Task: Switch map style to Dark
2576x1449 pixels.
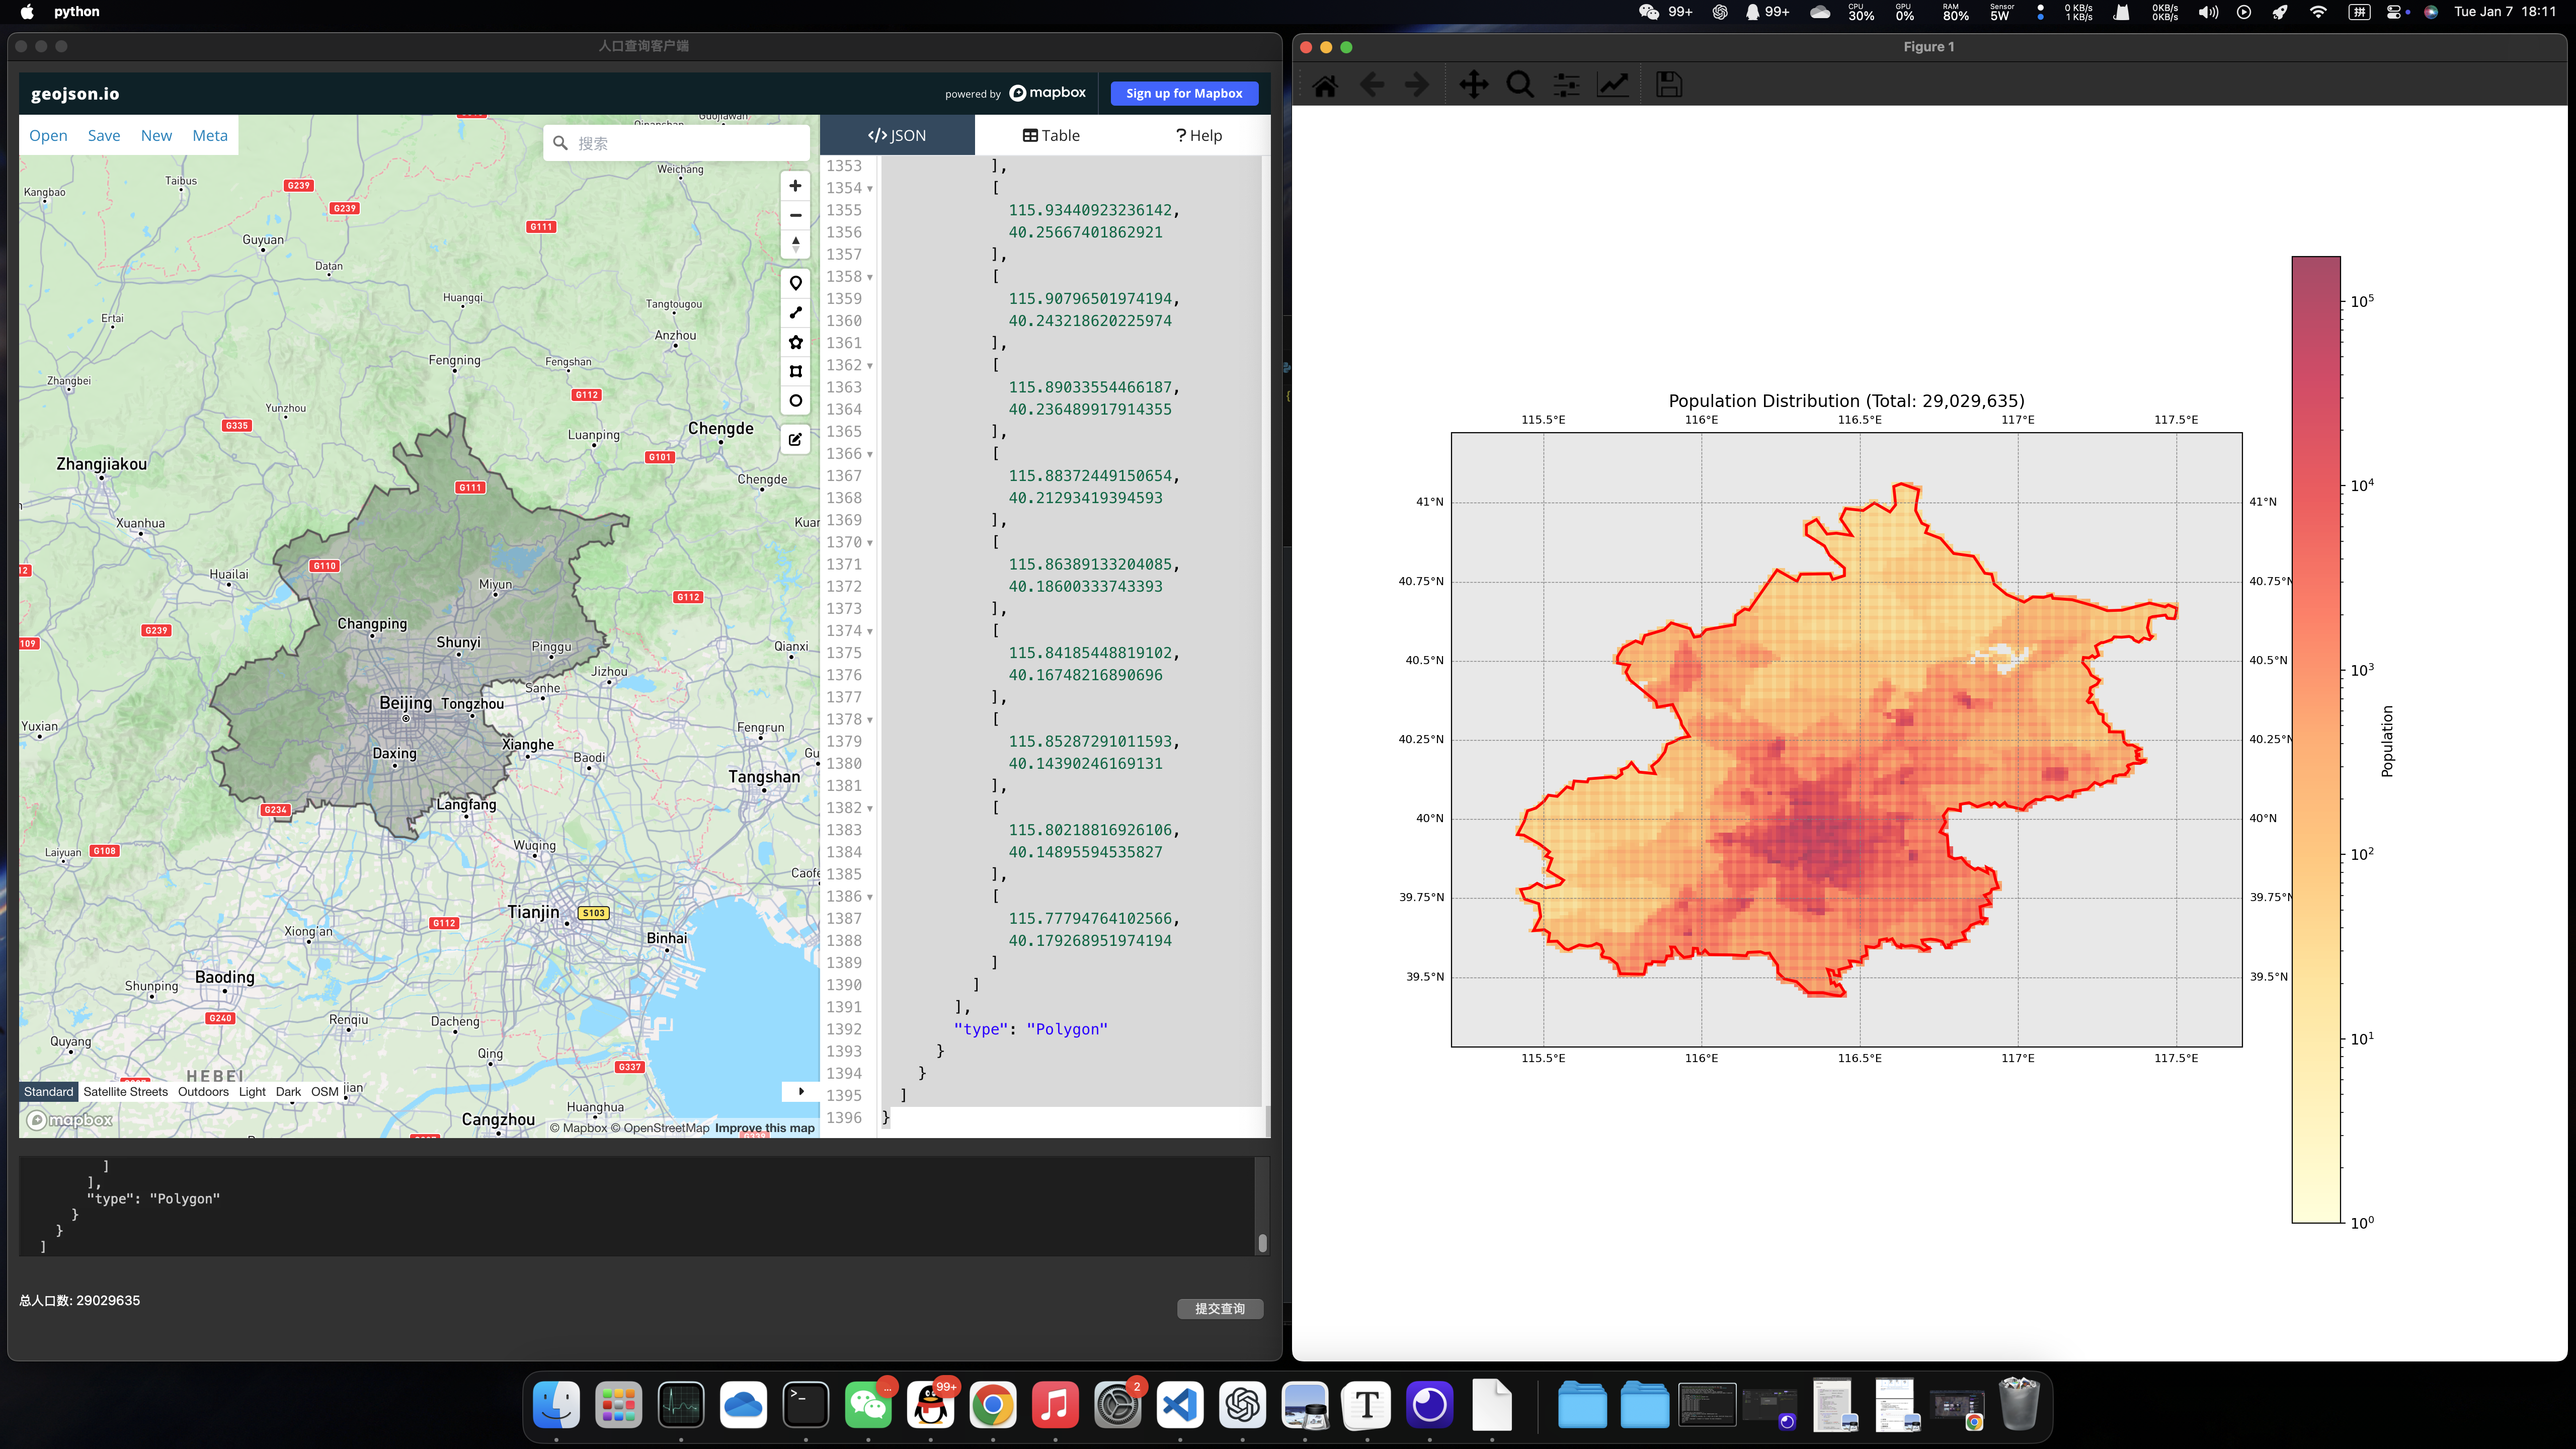Action: click(288, 1091)
